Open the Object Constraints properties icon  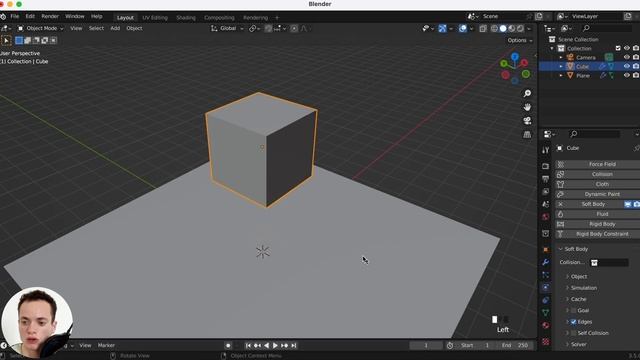coord(545,300)
